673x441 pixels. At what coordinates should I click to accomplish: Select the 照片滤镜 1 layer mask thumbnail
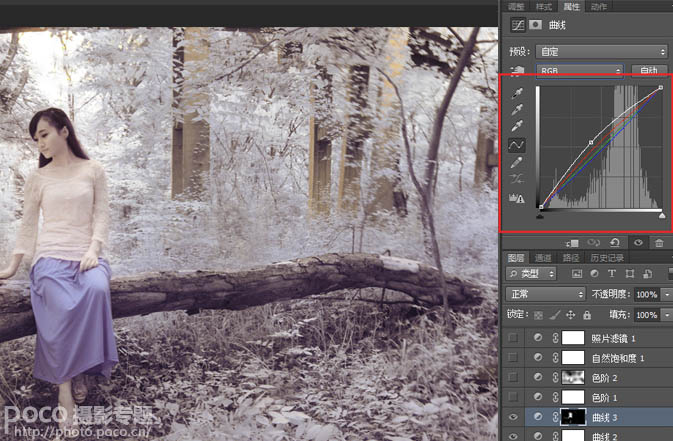tap(573, 338)
